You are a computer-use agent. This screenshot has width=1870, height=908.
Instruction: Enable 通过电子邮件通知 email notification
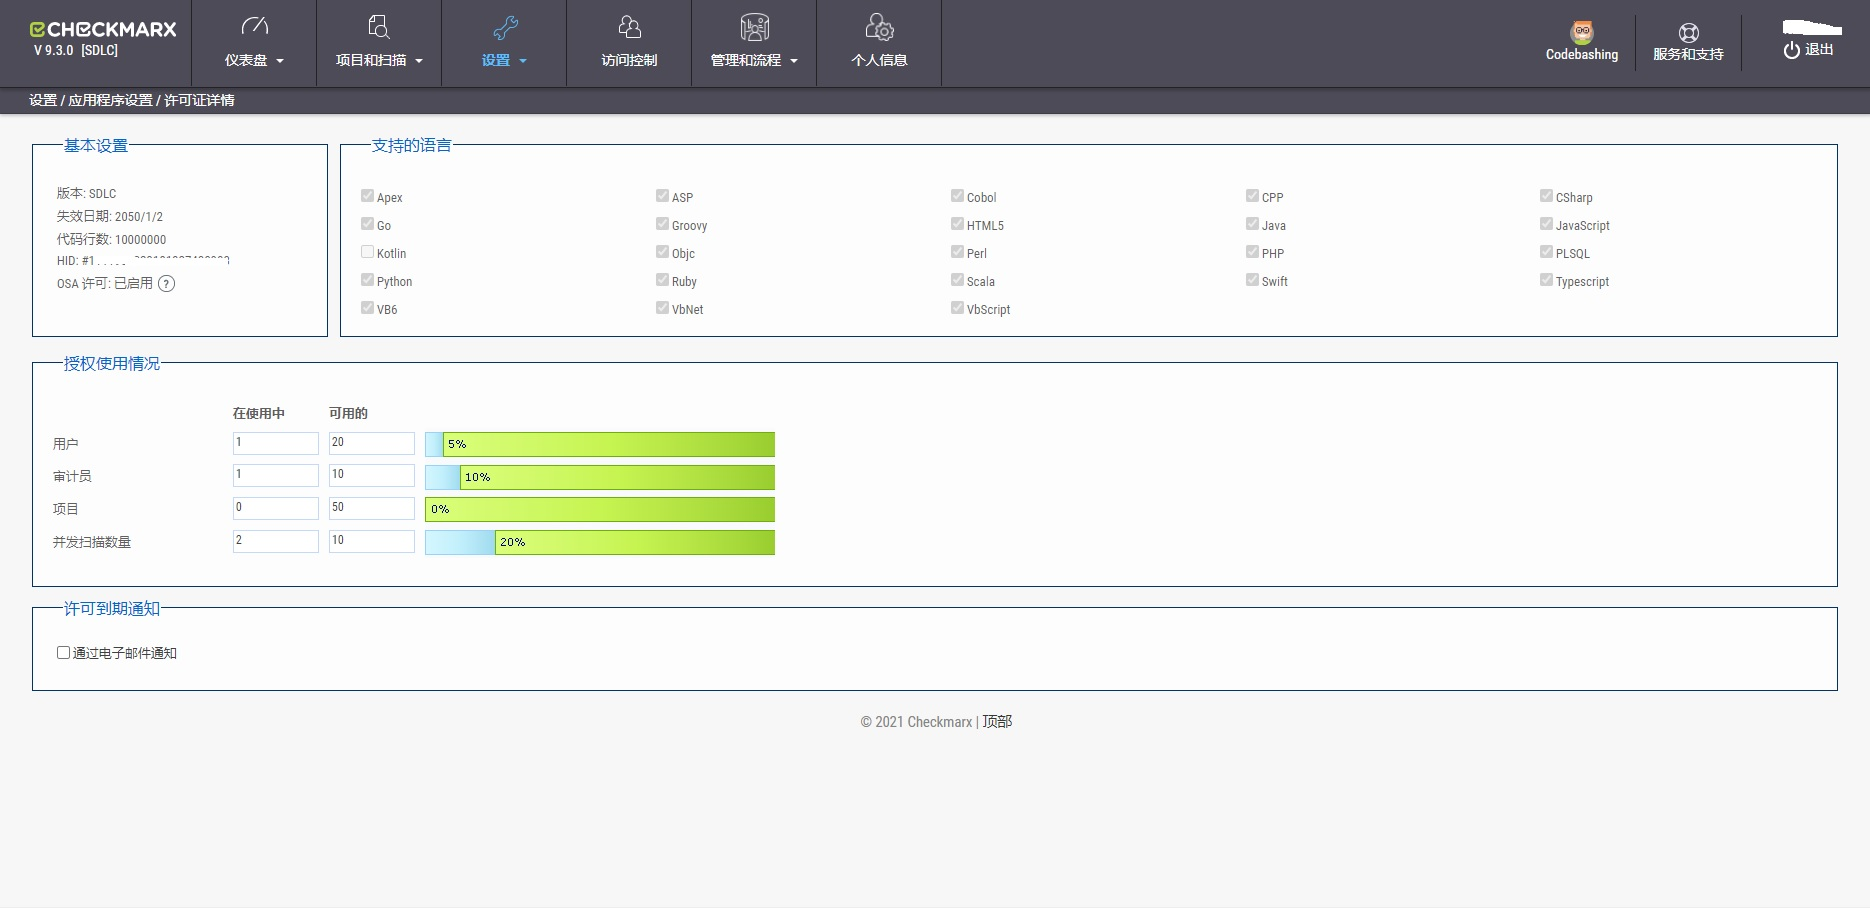pos(63,652)
